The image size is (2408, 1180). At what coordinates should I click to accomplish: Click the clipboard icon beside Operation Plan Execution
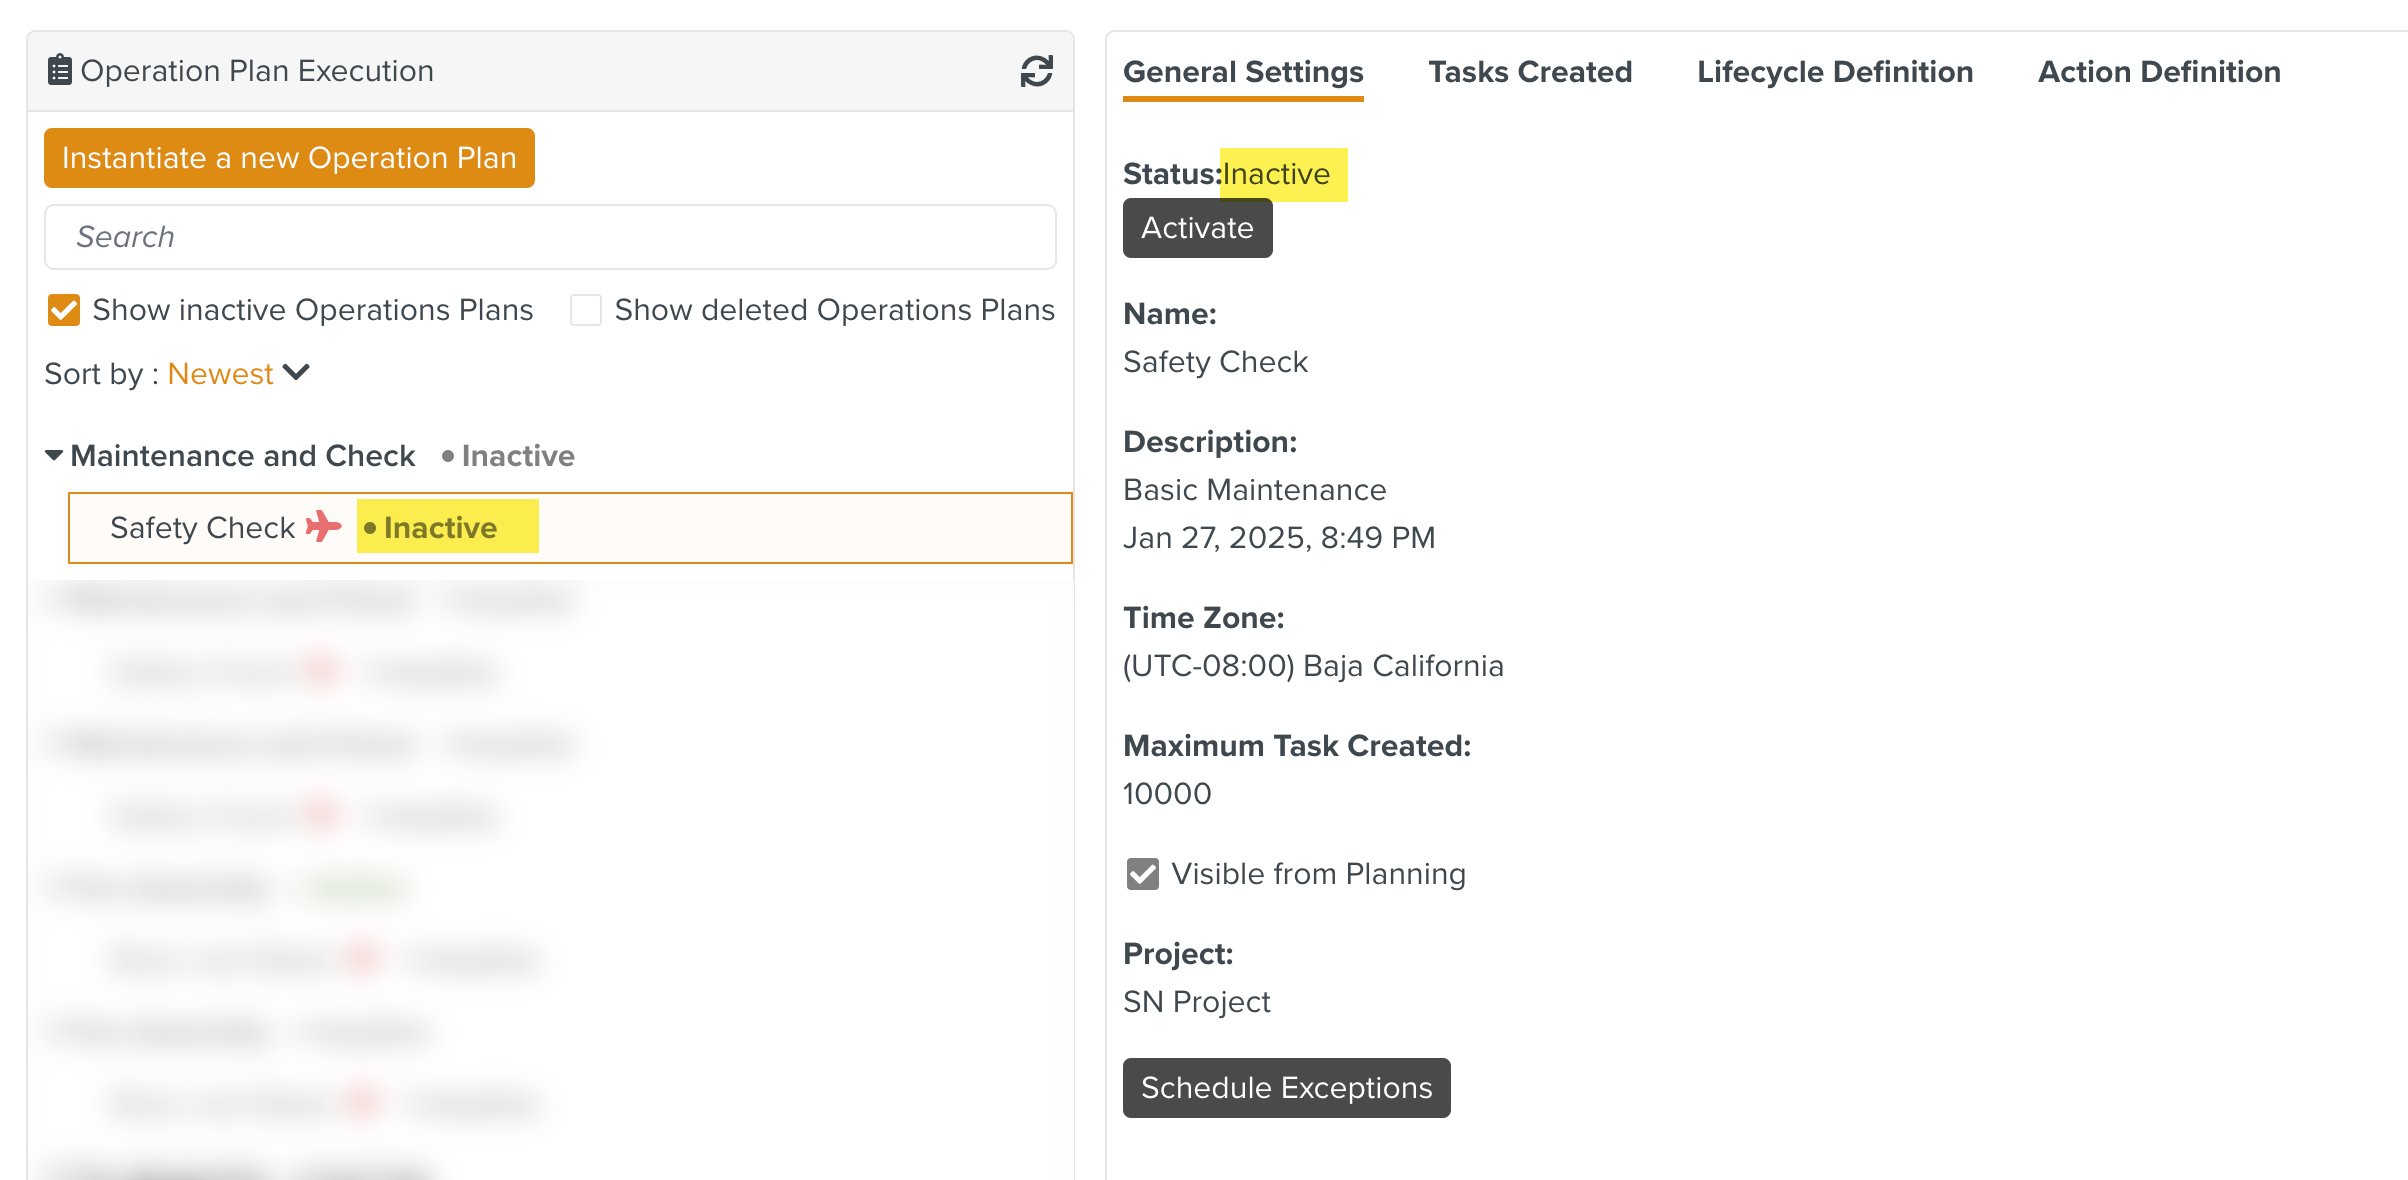60,70
